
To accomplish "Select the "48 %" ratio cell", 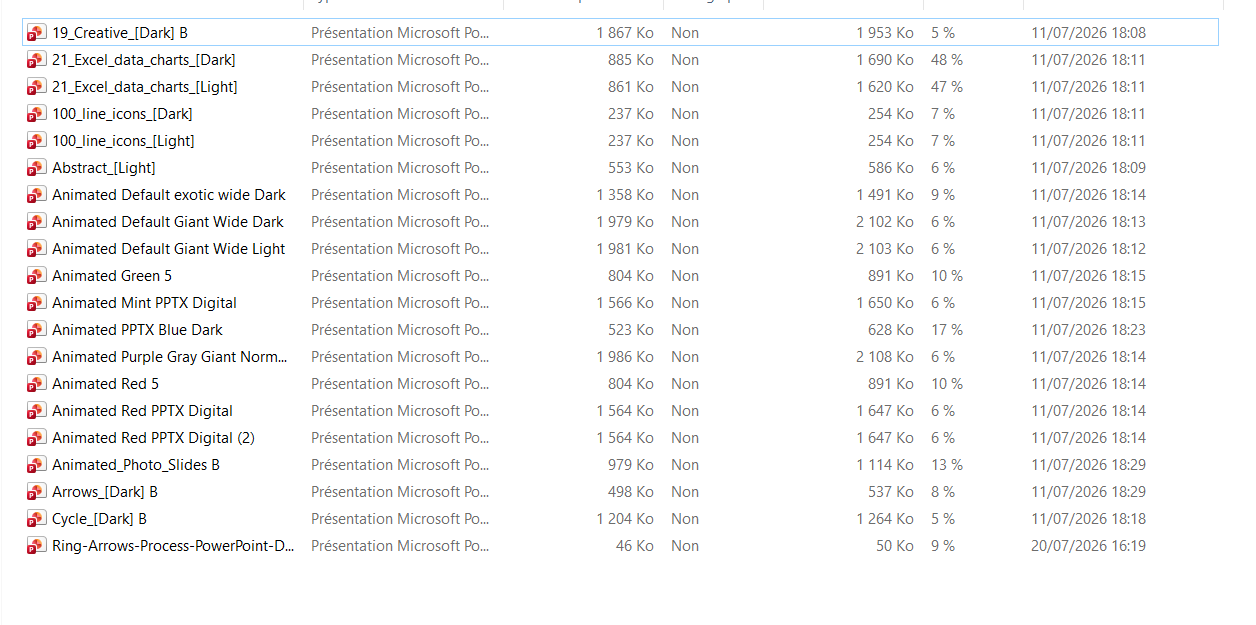I will [x=947, y=60].
